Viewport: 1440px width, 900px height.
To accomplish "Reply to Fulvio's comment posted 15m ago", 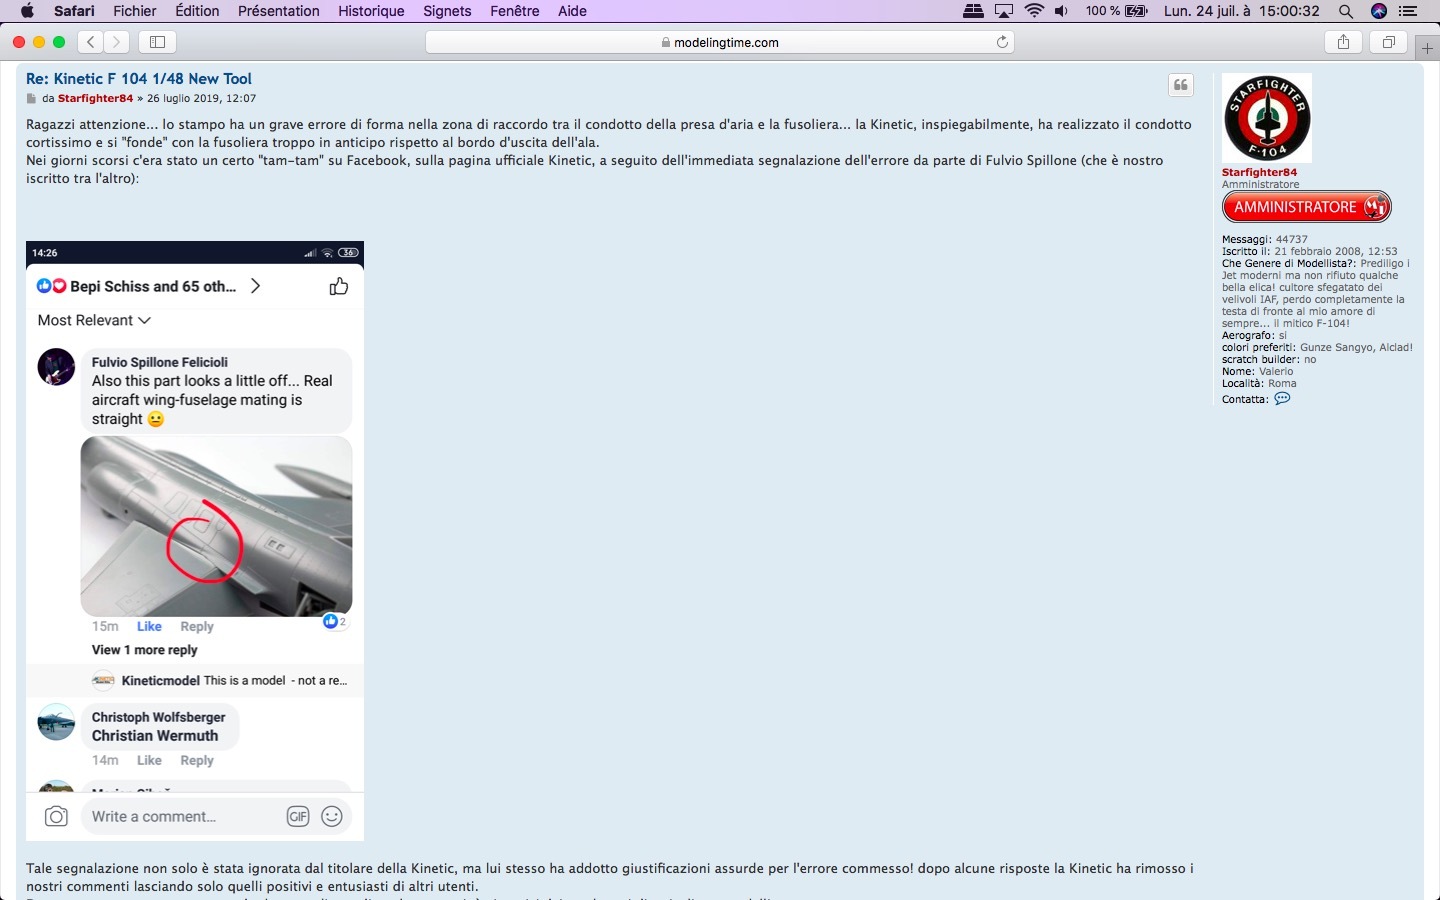I will point(197,626).
